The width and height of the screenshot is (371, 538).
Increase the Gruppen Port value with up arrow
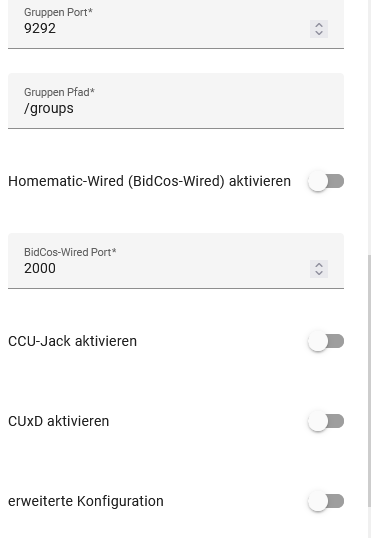coord(319,25)
